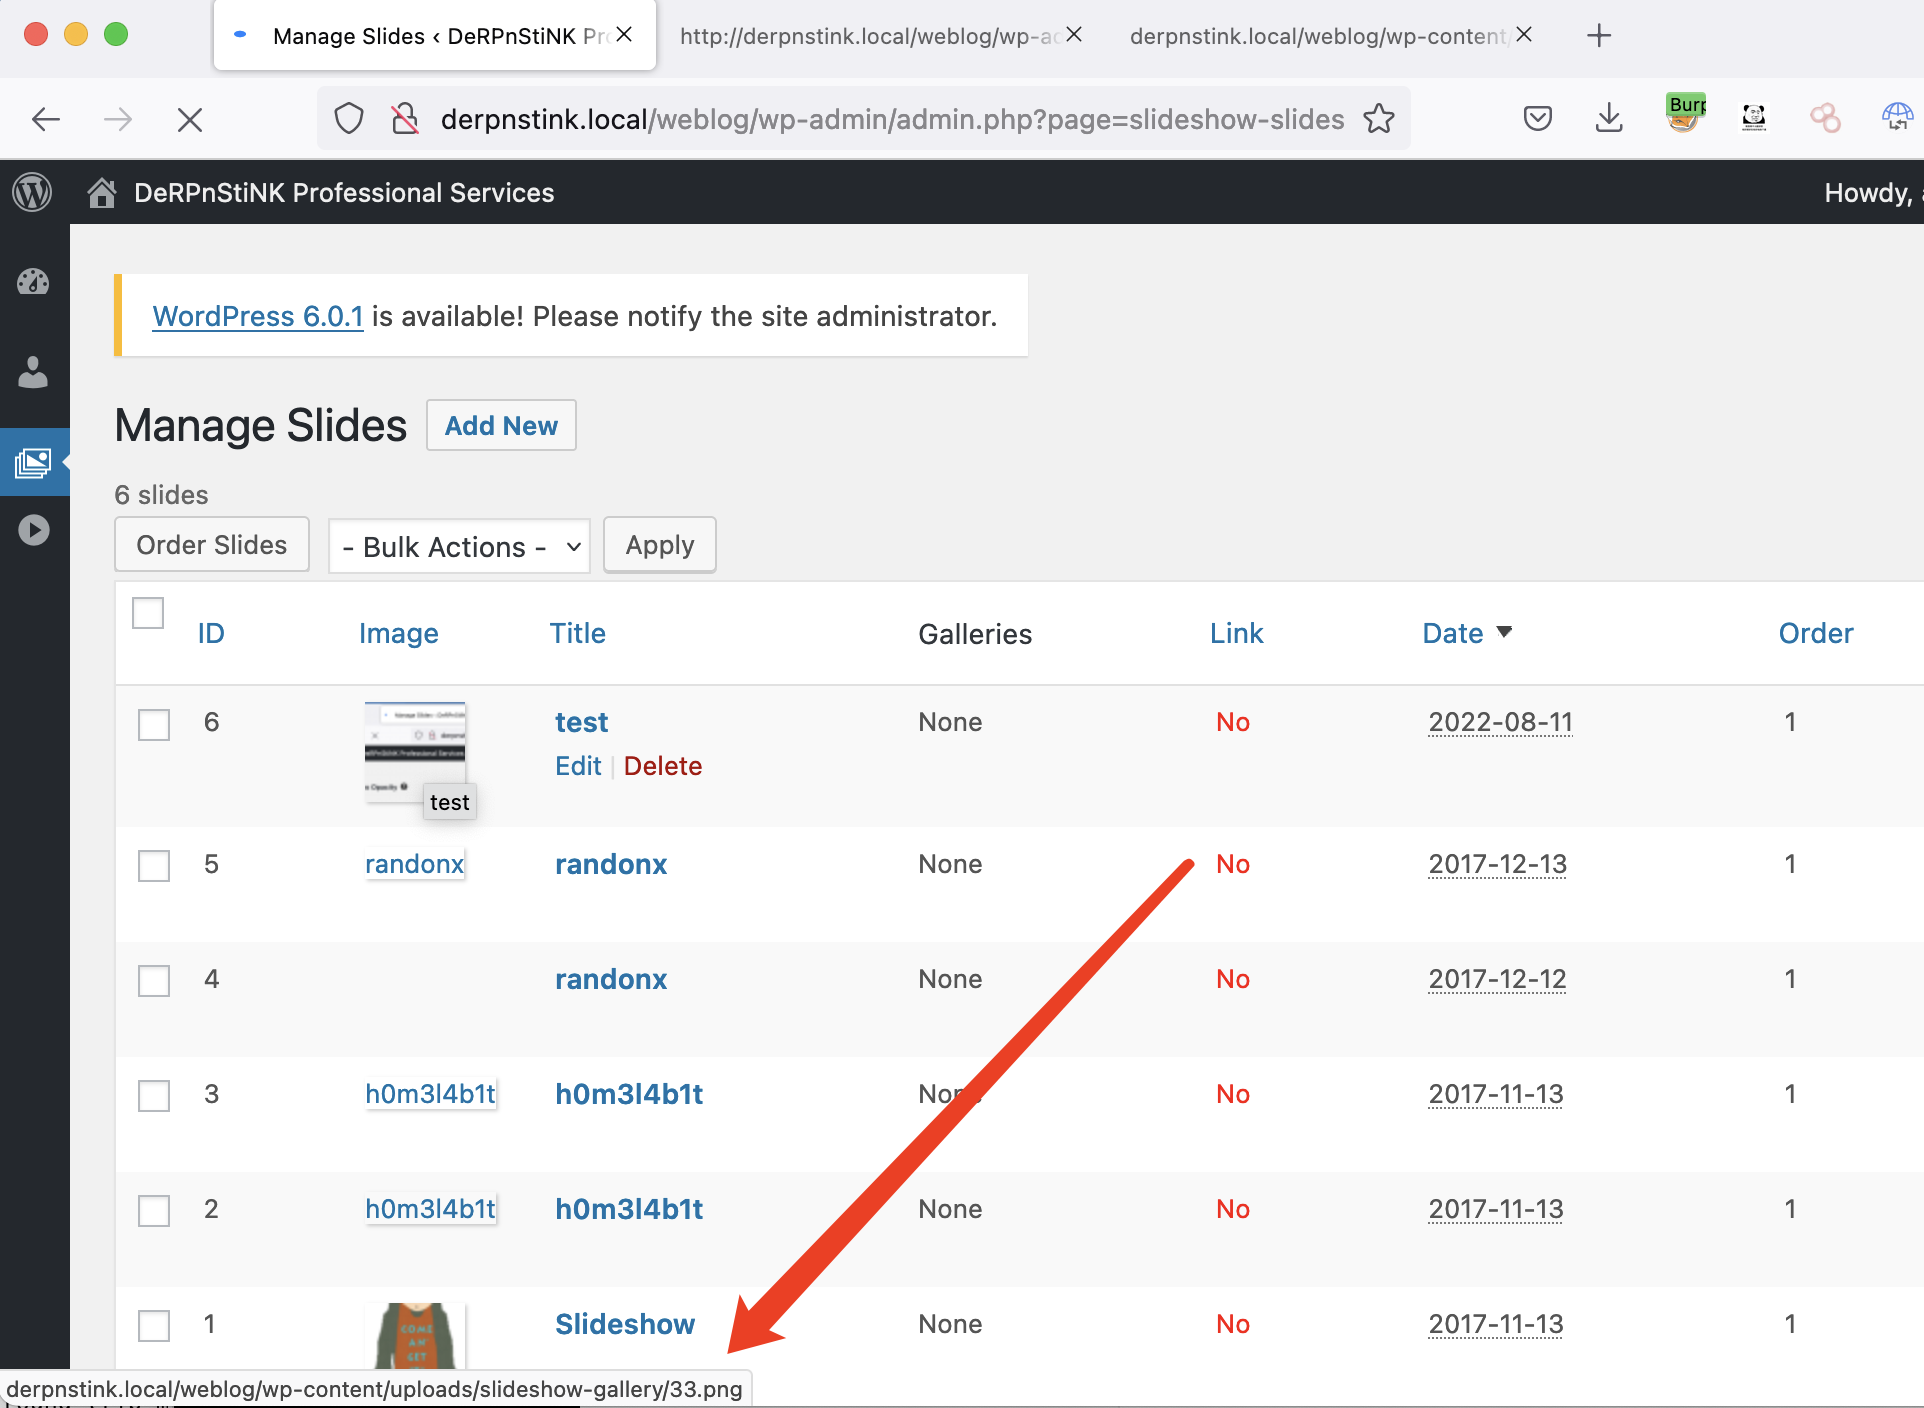Click the Add New button
1924x1408 pixels.
(501, 426)
